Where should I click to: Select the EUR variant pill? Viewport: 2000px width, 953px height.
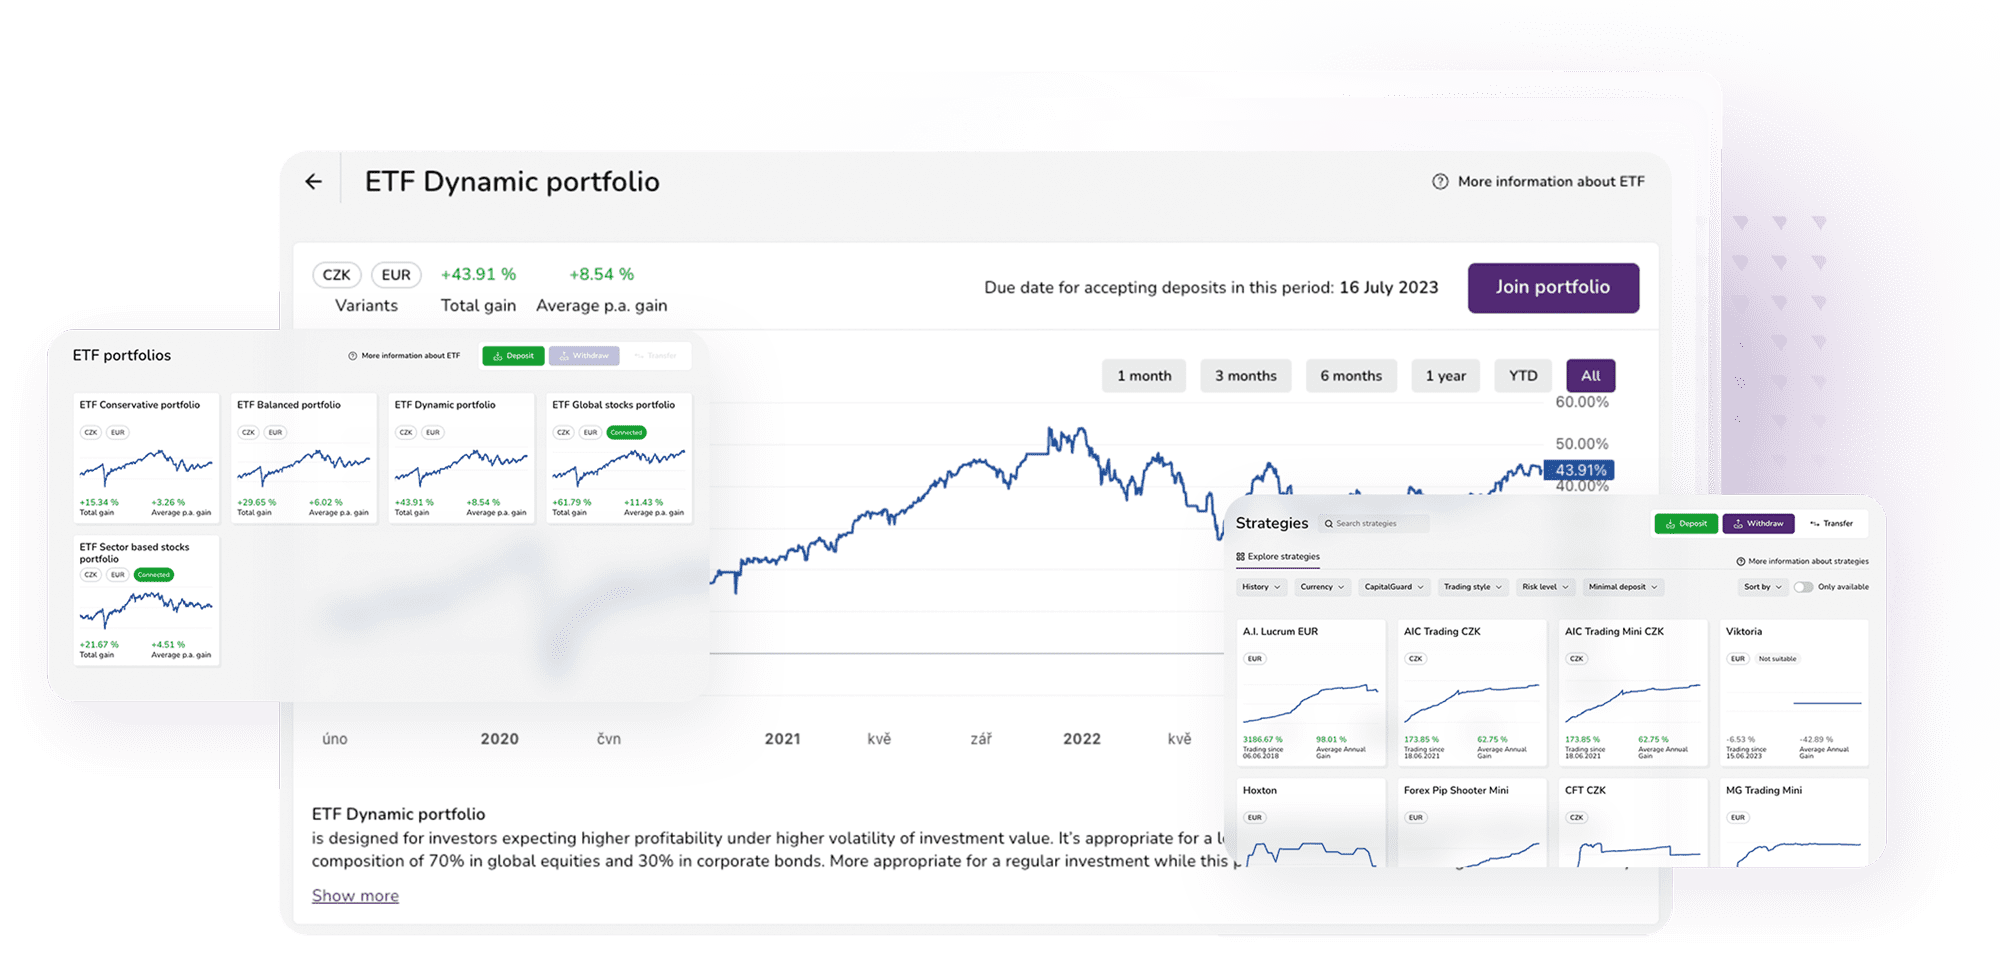[x=396, y=274]
